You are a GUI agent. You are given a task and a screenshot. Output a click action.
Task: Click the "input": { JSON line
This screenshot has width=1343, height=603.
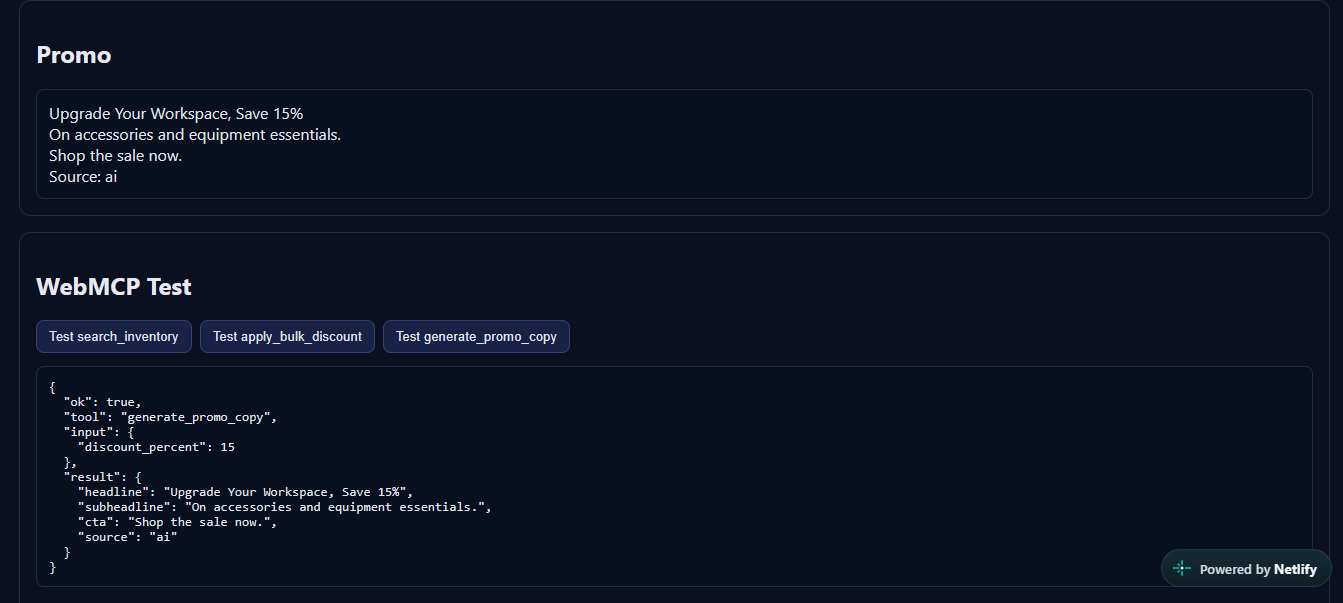point(99,432)
